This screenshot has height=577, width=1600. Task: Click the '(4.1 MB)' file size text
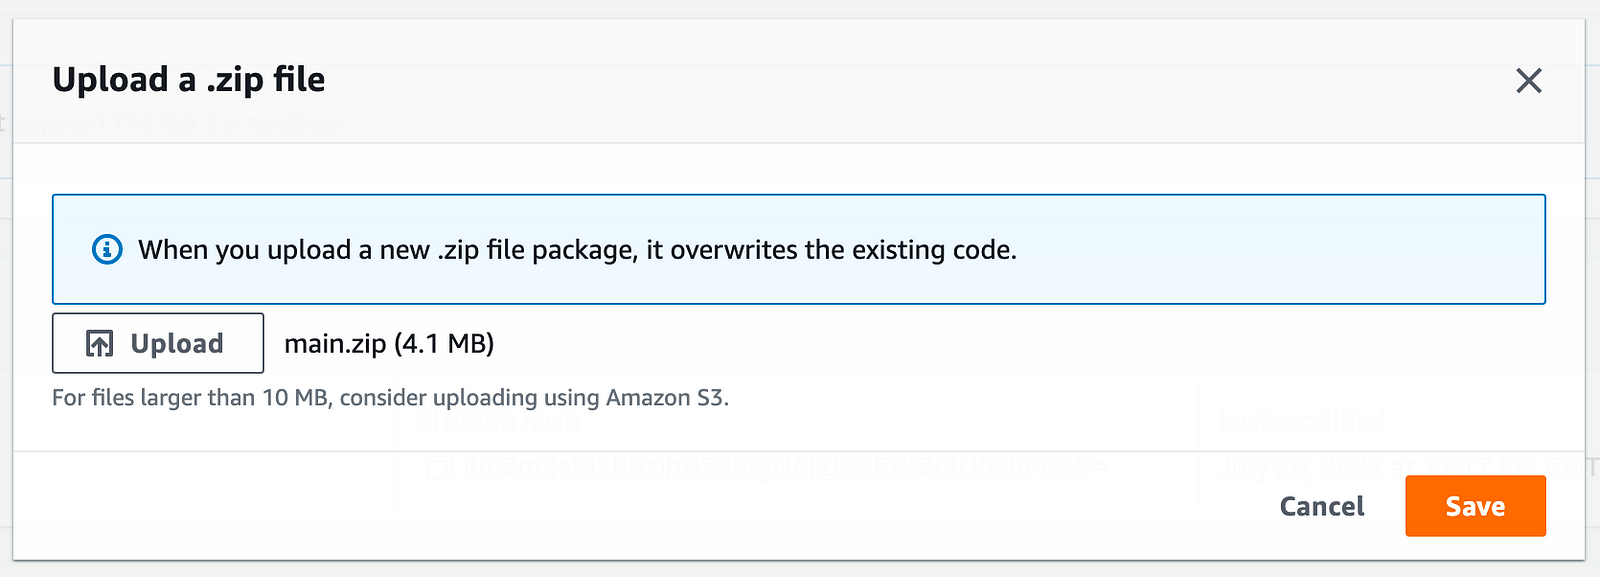(444, 343)
